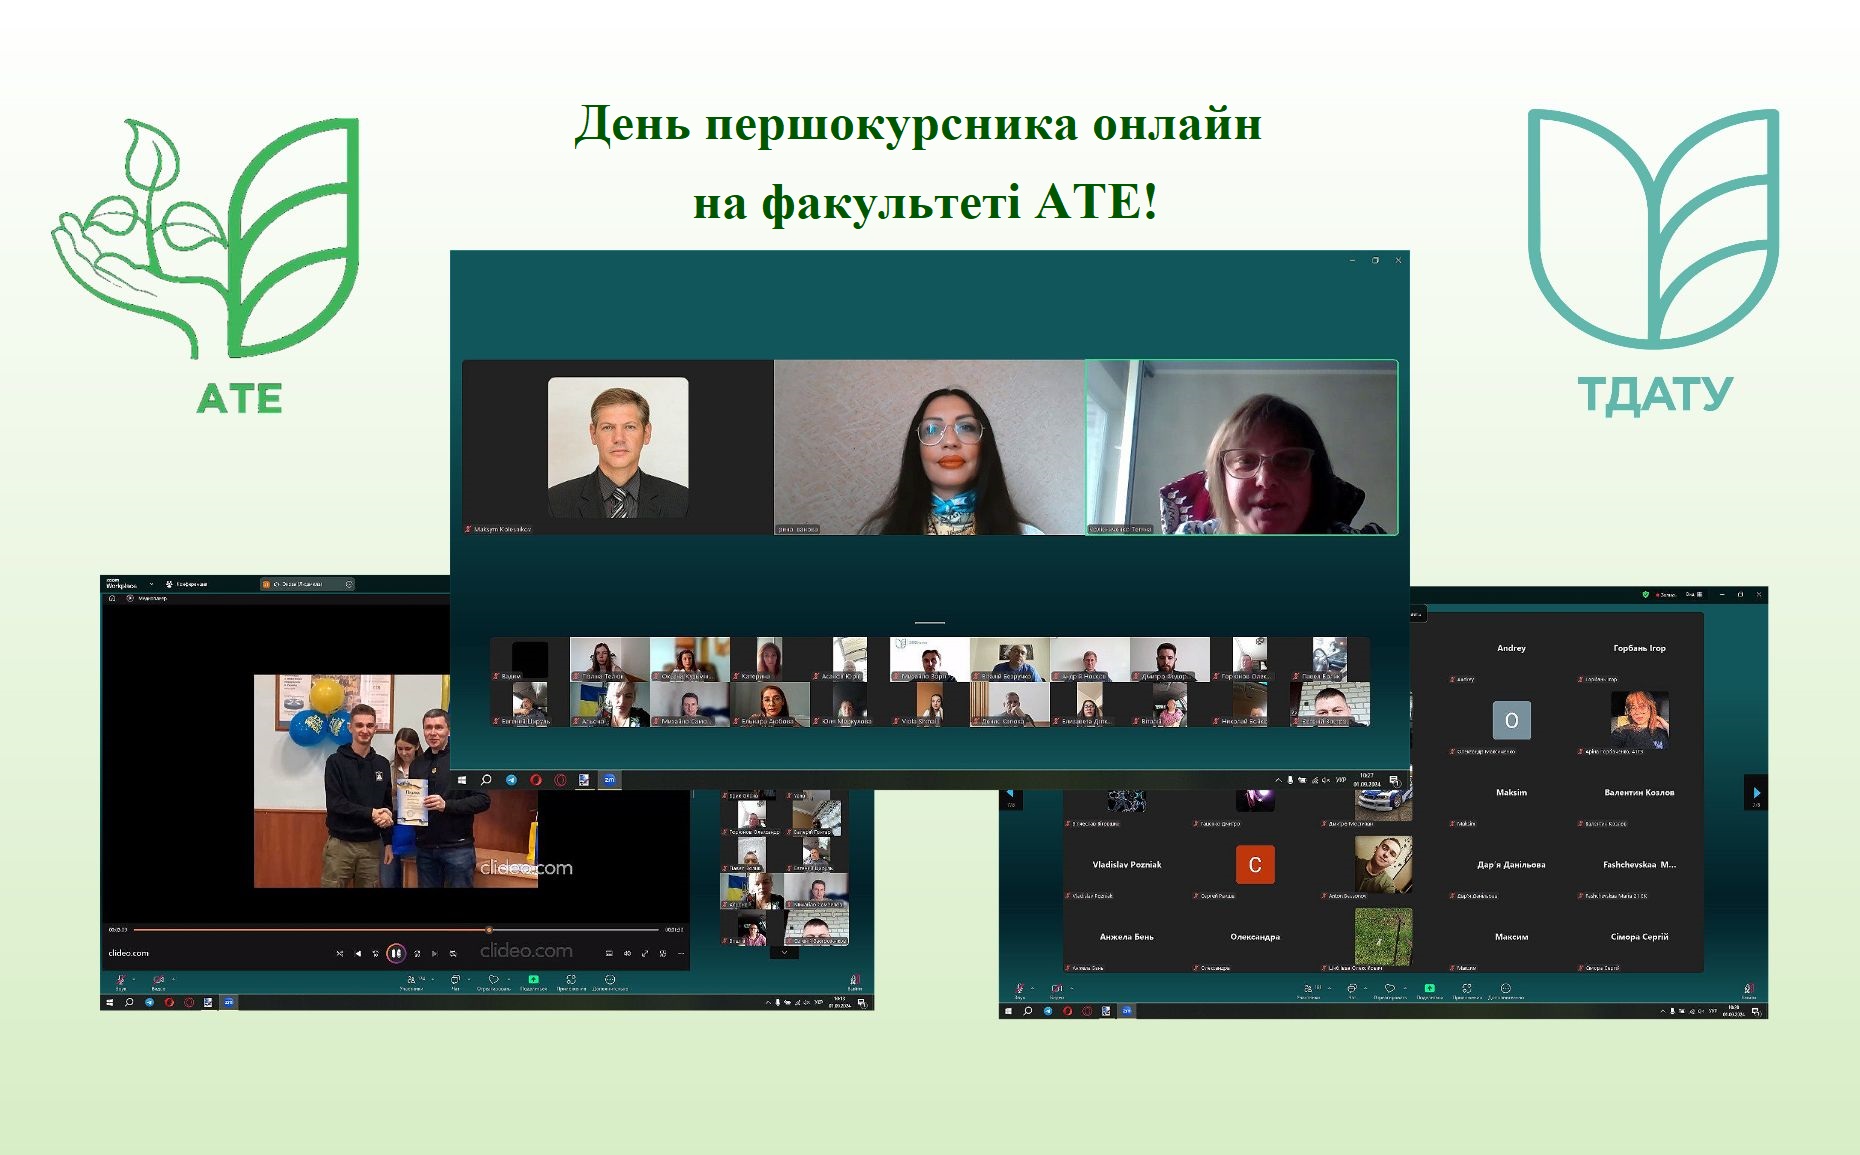Start screen sharing with the green share icon
The image size is (1860, 1155).
tap(533, 979)
